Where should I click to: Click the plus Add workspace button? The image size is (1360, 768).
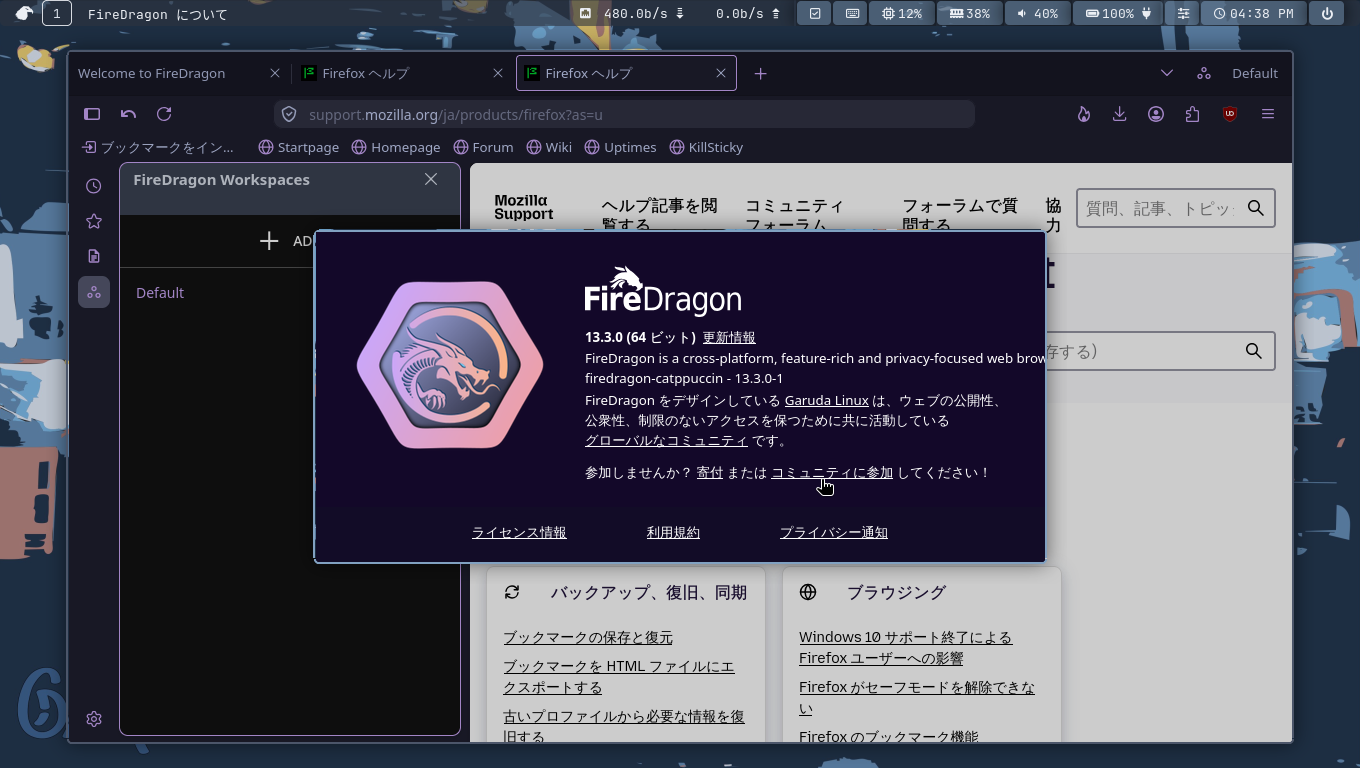click(x=269, y=241)
